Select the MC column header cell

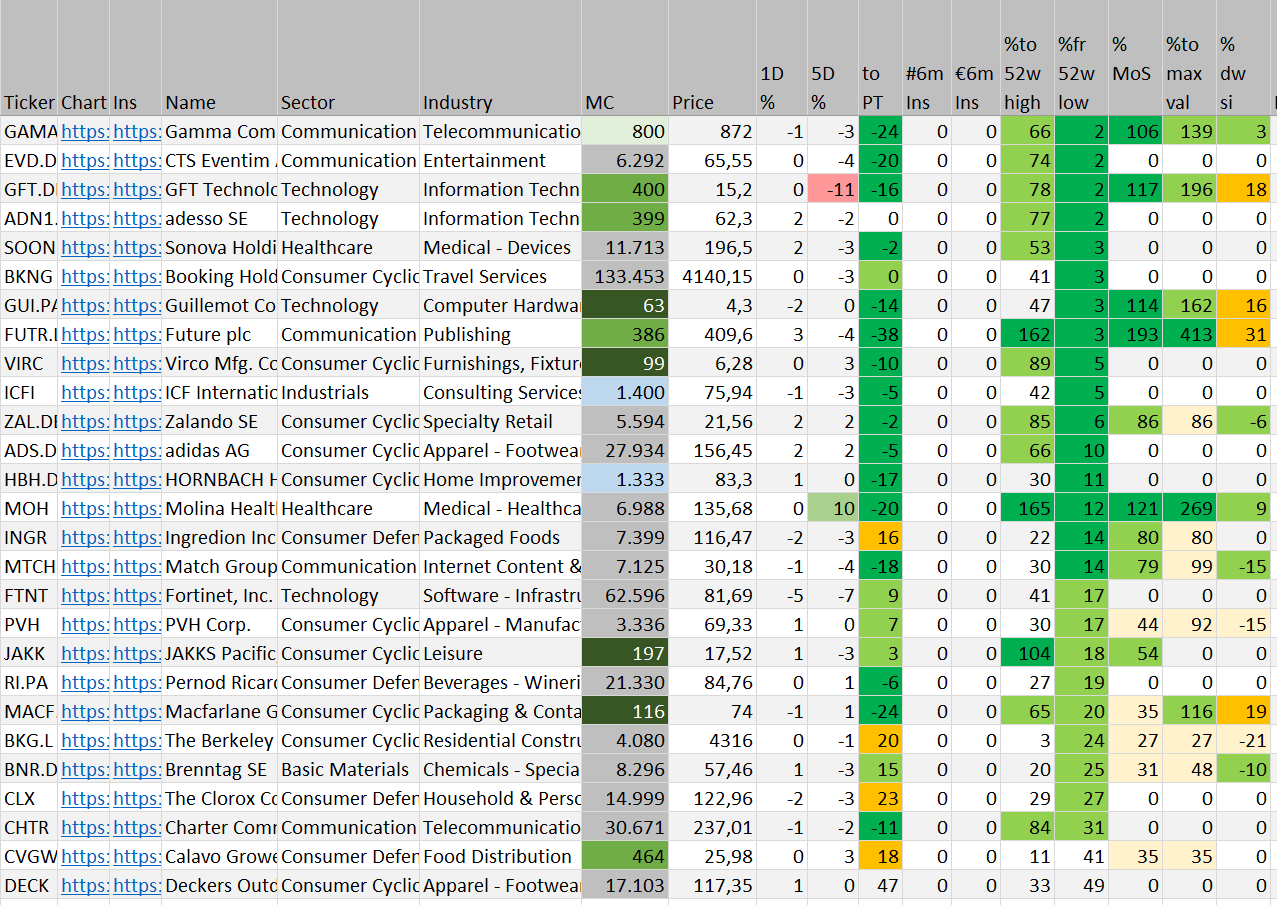point(624,102)
